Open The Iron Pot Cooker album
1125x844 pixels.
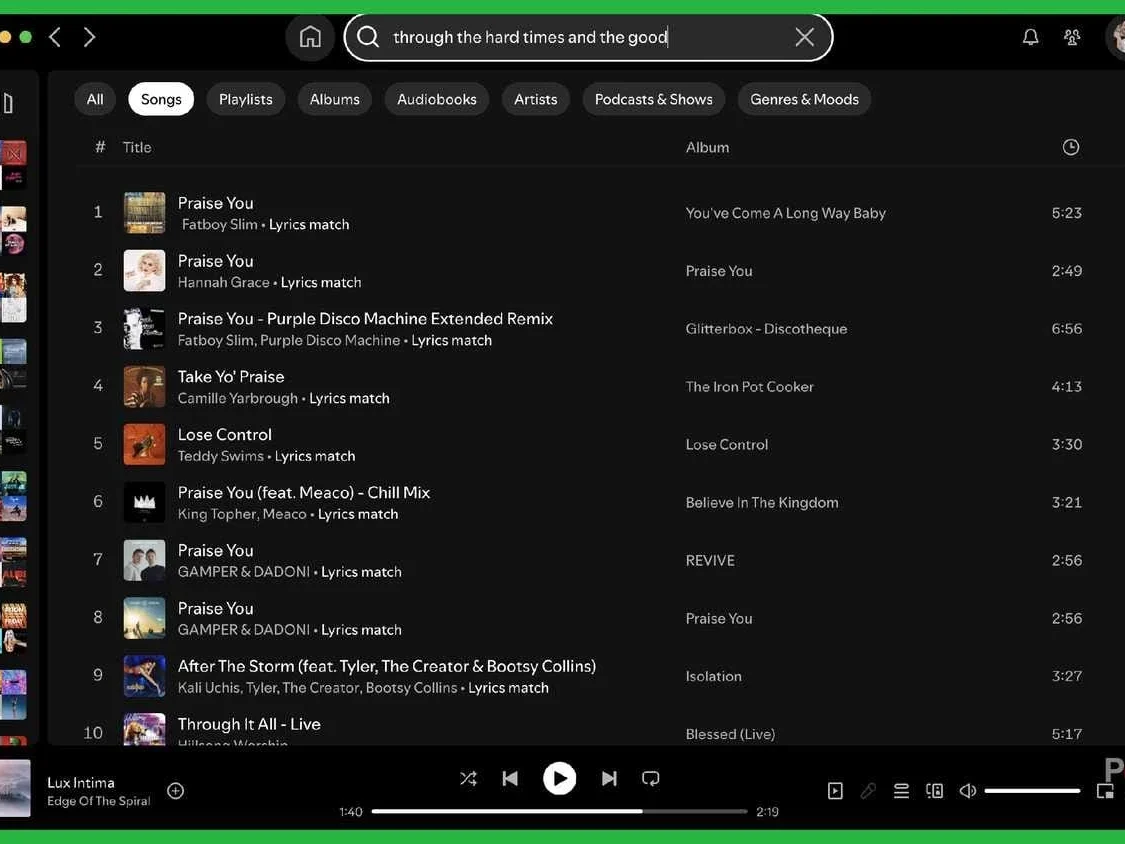tap(749, 387)
